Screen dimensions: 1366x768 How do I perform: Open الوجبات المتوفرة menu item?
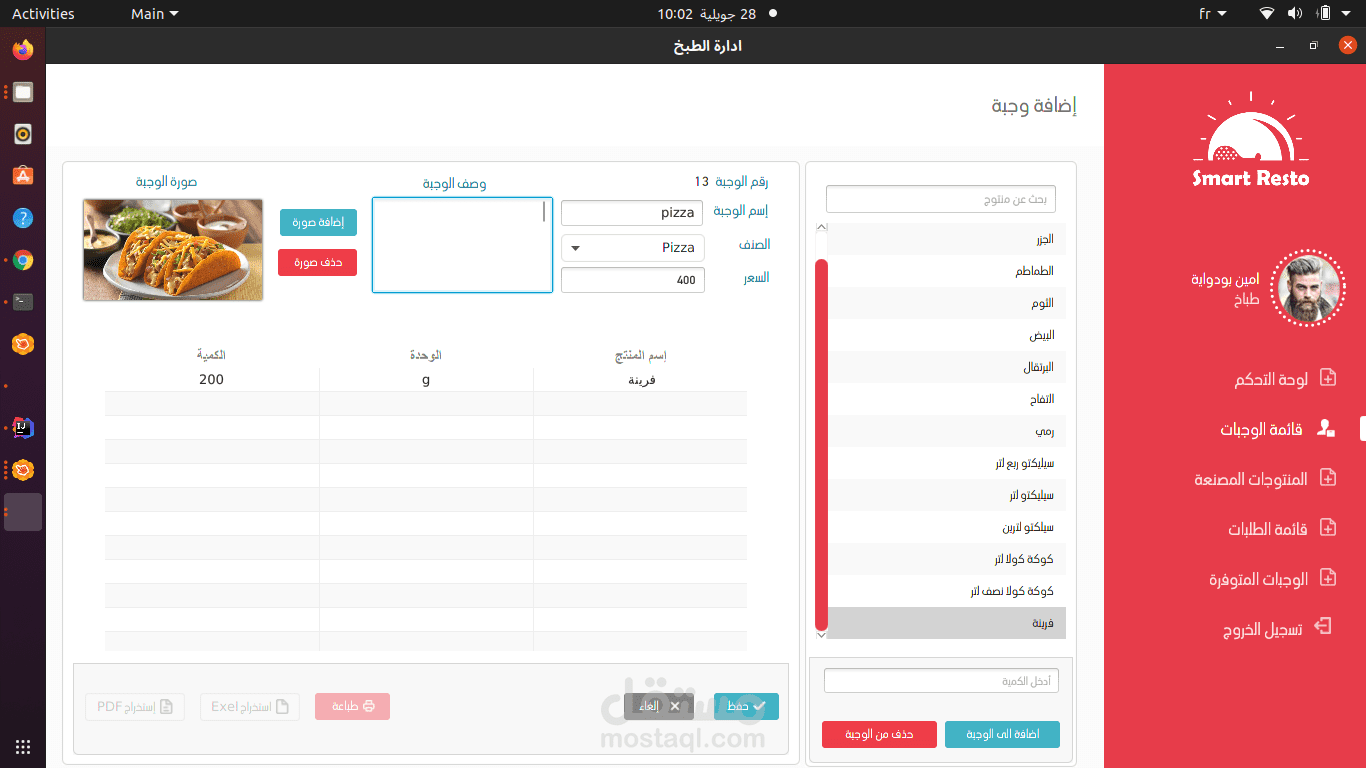[1258, 579]
